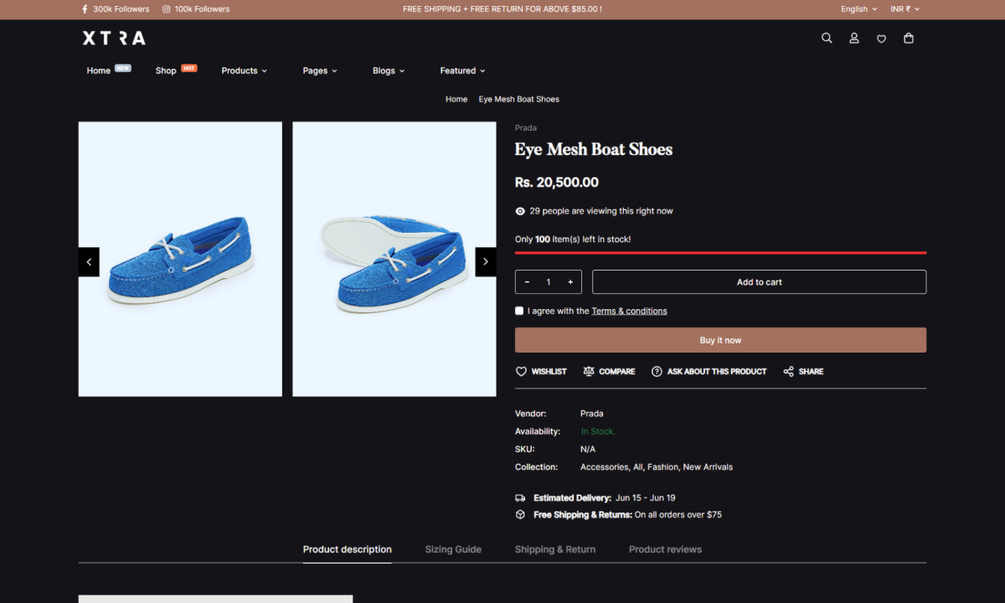The width and height of the screenshot is (1005, 603).
Task: Click the In Stock availability text
Action: 597,432
